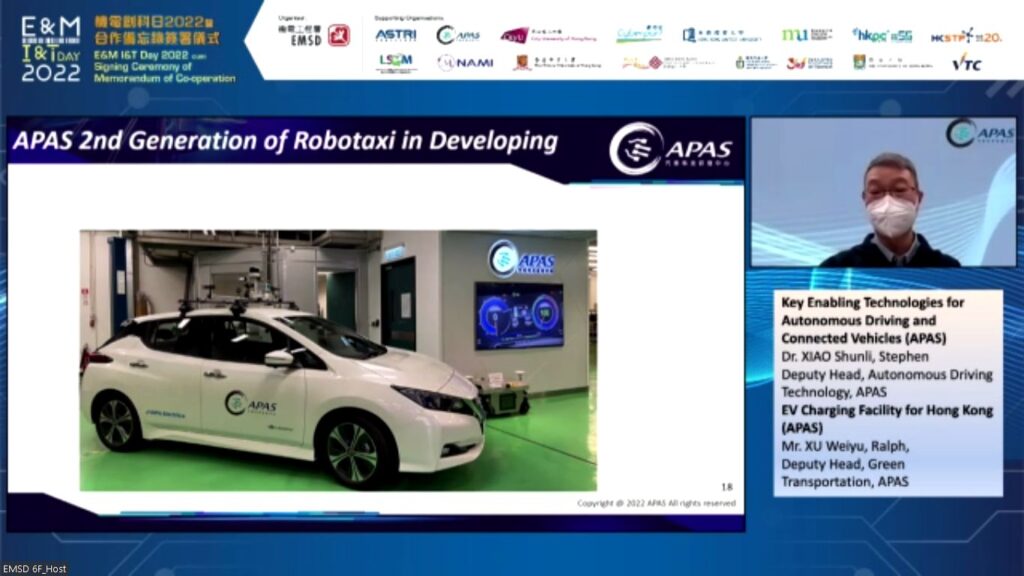Click the APAS logo in speaker video corner
Viewport: 1024px width, 576px height.
pos(980,133)
